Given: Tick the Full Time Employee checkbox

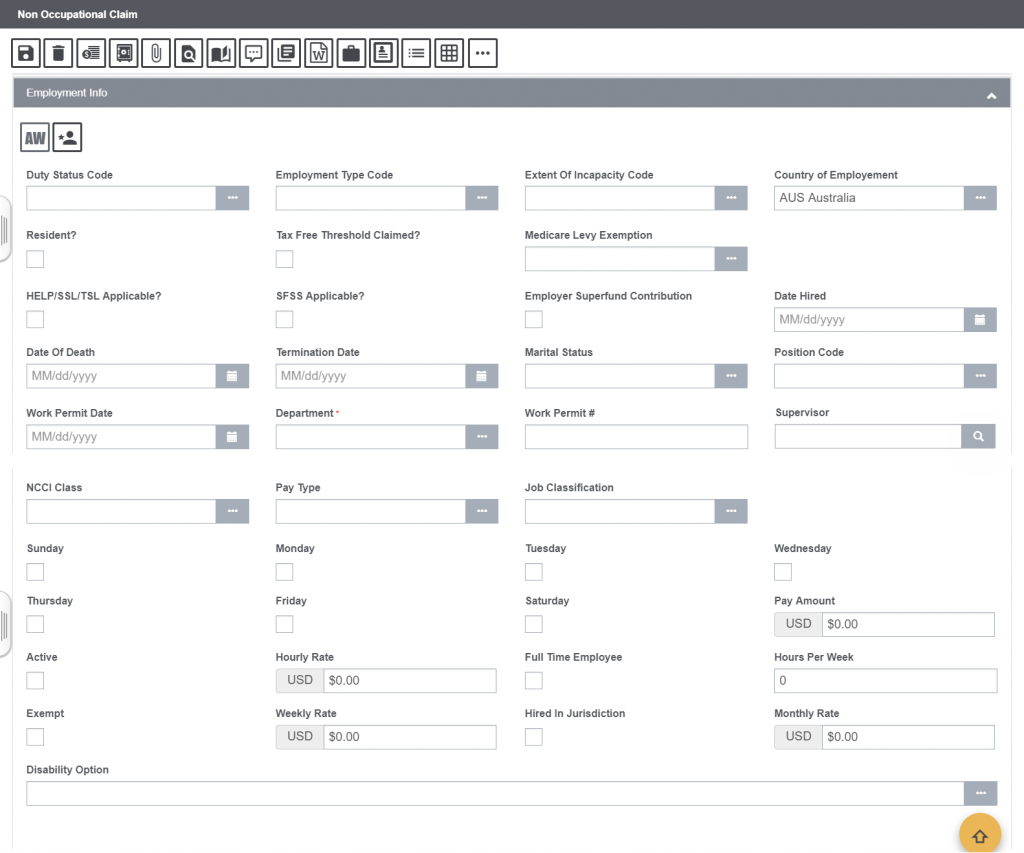Looking at the screenshot, I should (x=534, y=681).
